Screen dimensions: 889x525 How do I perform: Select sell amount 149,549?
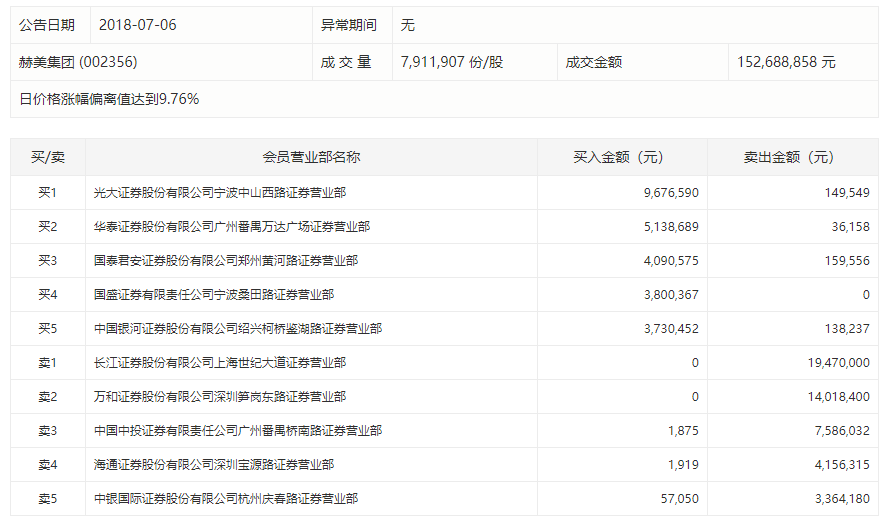pos(847,193)
